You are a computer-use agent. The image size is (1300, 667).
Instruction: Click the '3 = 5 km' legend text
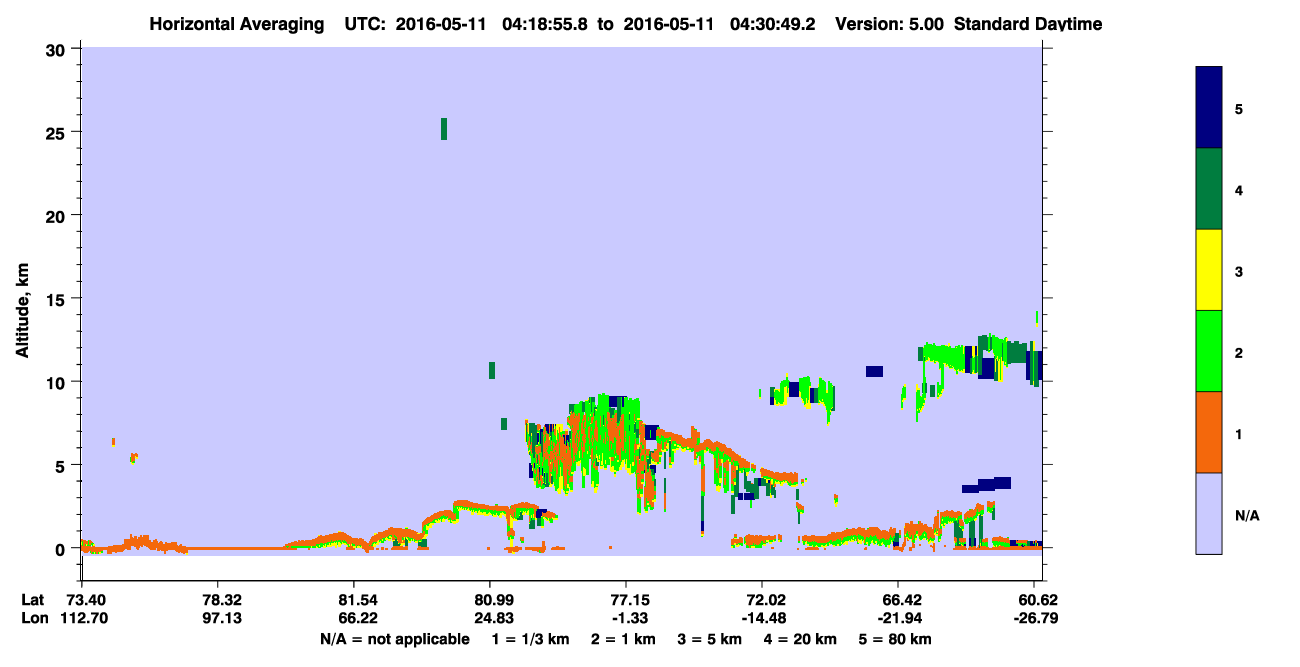711,639
